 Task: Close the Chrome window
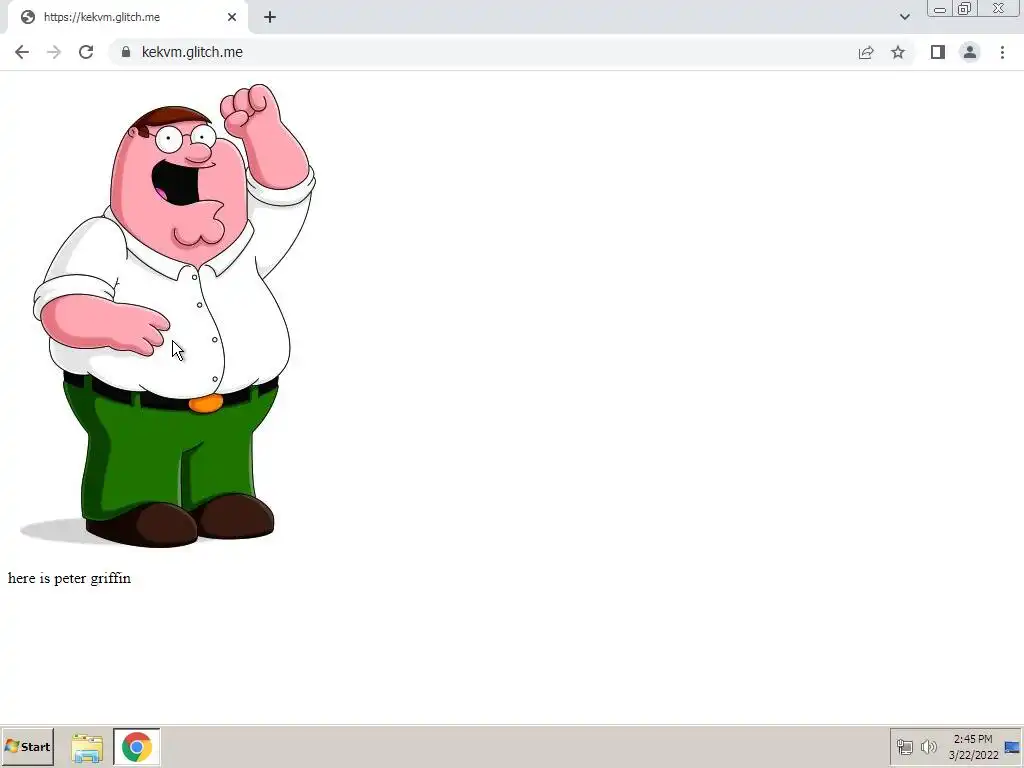(x=999, y=9)
